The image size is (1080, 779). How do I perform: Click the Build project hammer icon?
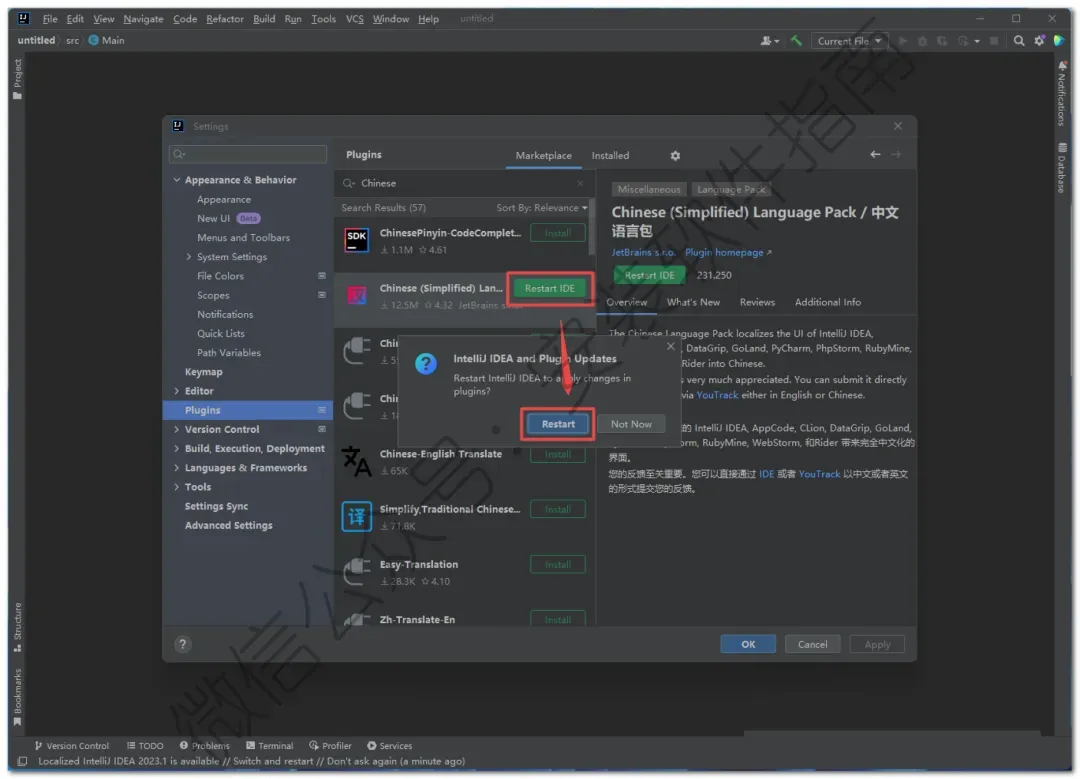pyautogui.click(x=796, y=41)
